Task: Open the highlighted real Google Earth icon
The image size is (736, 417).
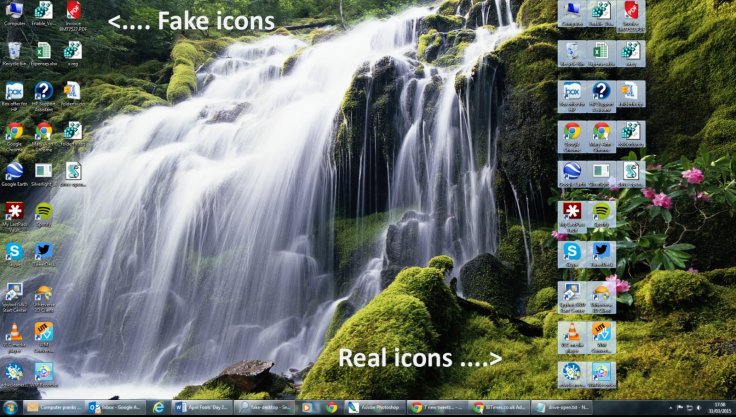Action: pyautogui.click(x=571, y=171)
